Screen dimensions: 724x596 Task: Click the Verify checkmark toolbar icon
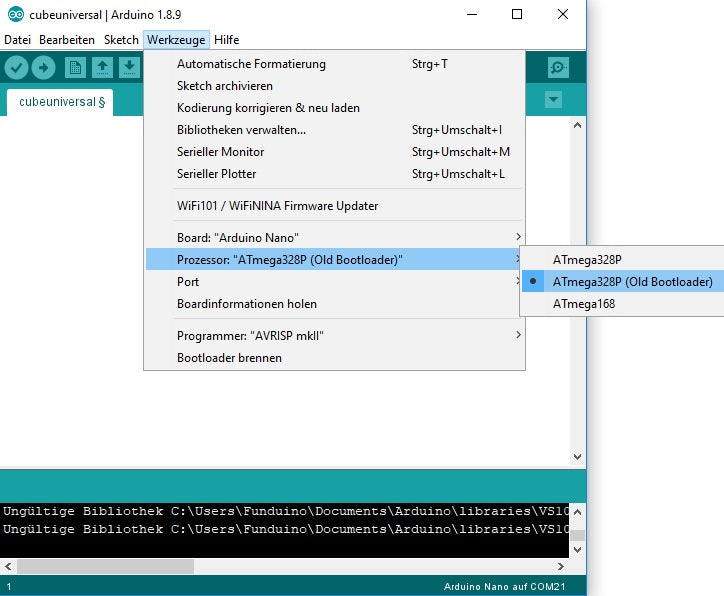click(x=16, y=68)
